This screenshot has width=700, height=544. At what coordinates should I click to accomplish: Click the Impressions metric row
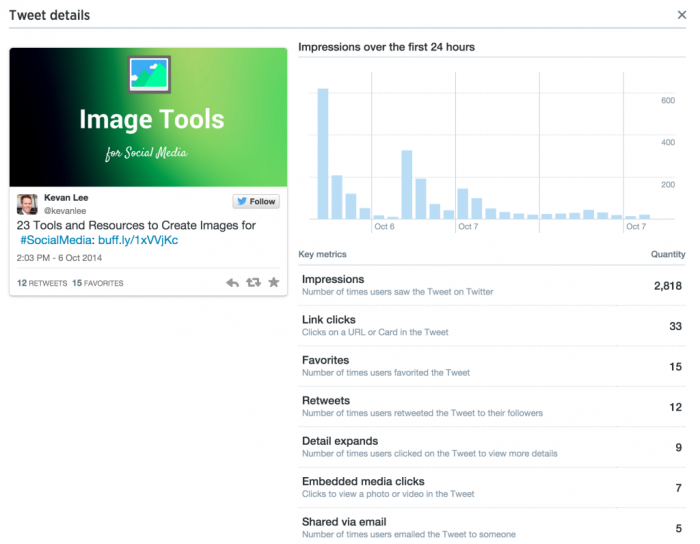coord(492,285)
